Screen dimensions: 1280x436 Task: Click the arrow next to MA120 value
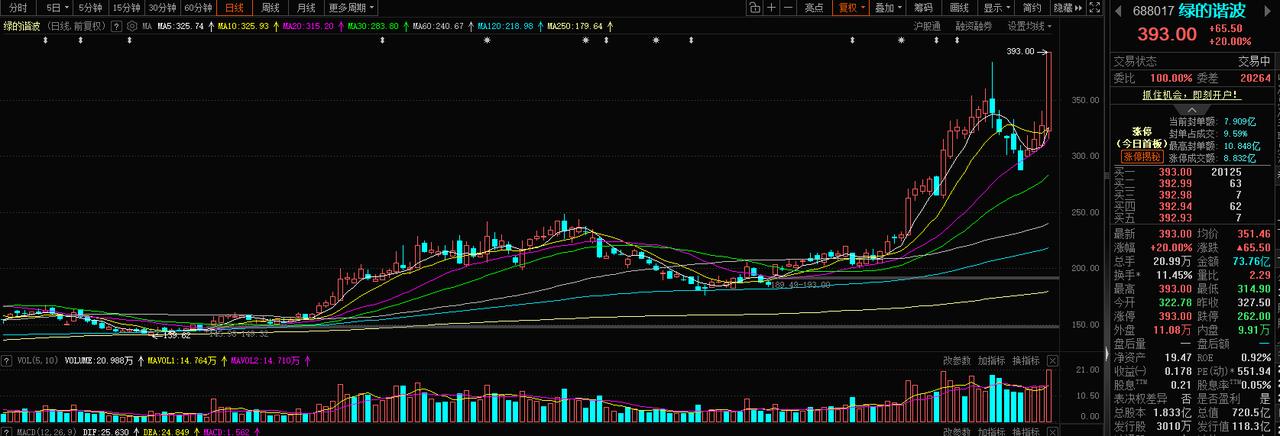(541, 26)
